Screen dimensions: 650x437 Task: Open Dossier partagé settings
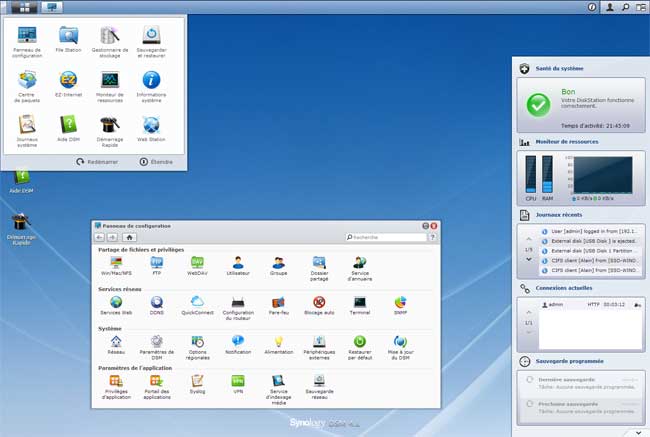point(319,268)
